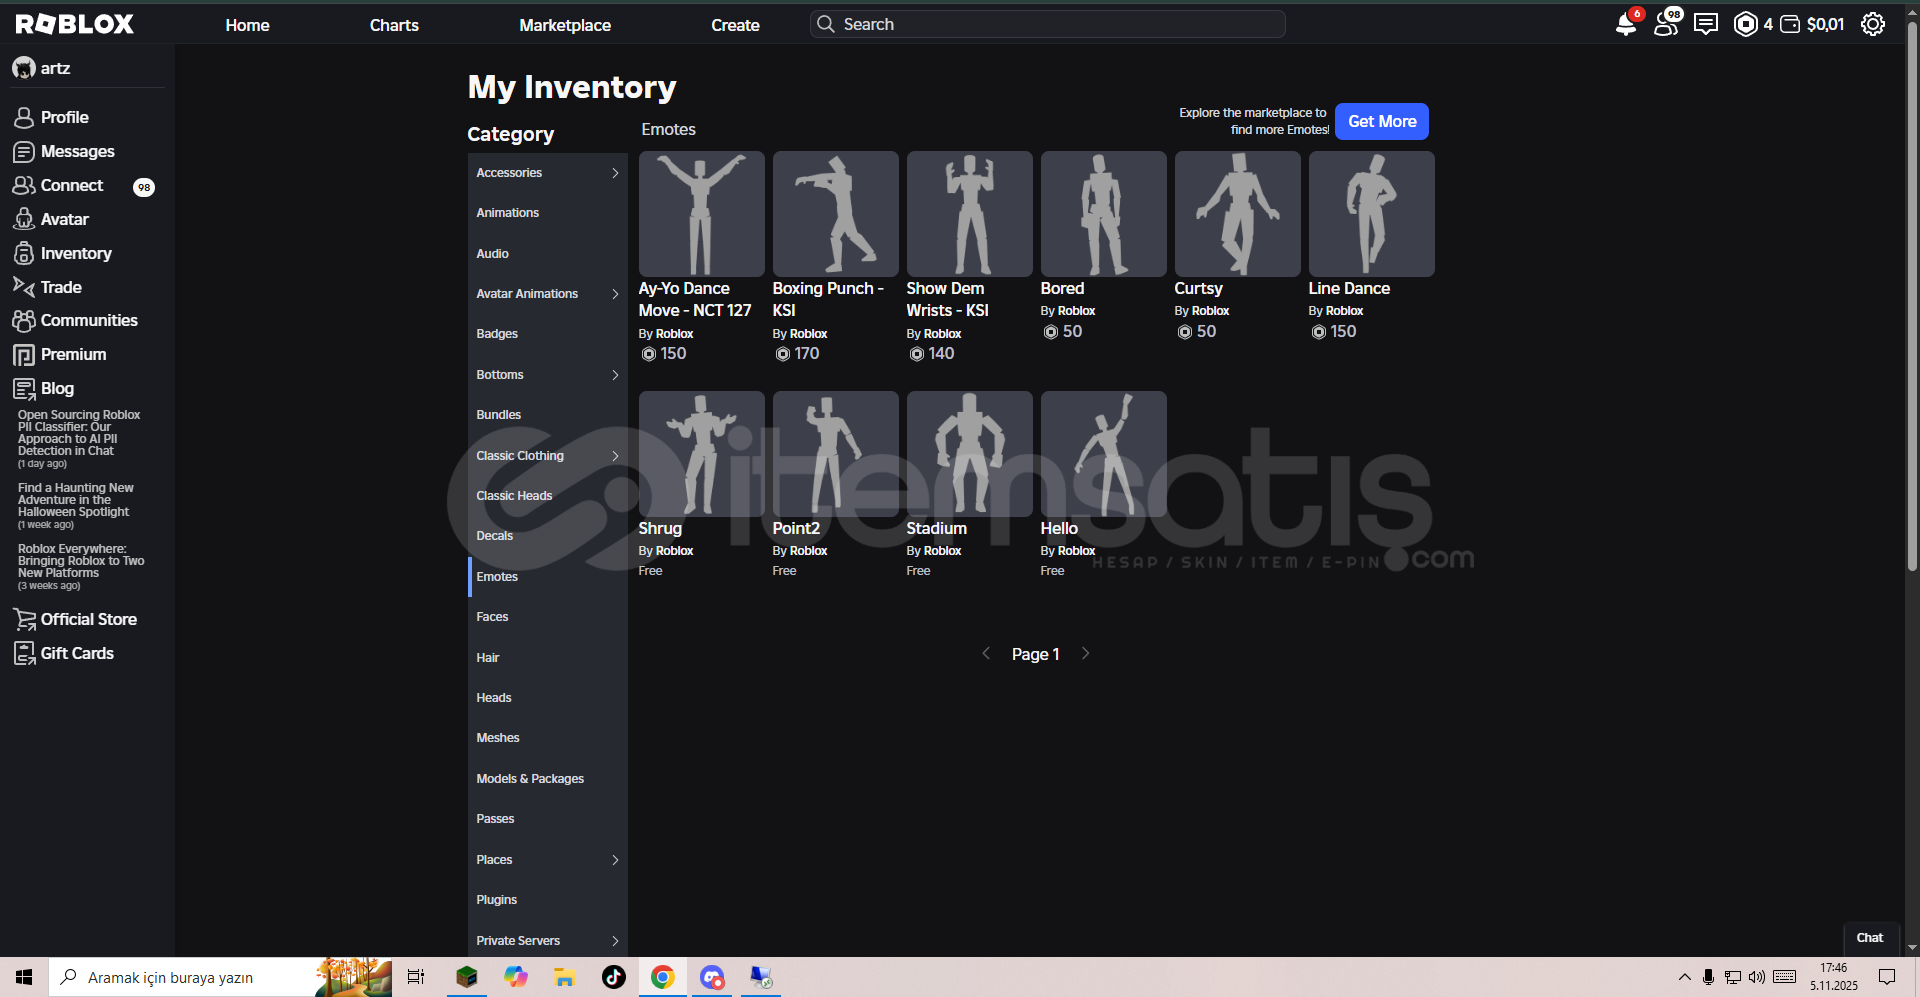Open TikTok from the taskbar

tap(613, 977)
